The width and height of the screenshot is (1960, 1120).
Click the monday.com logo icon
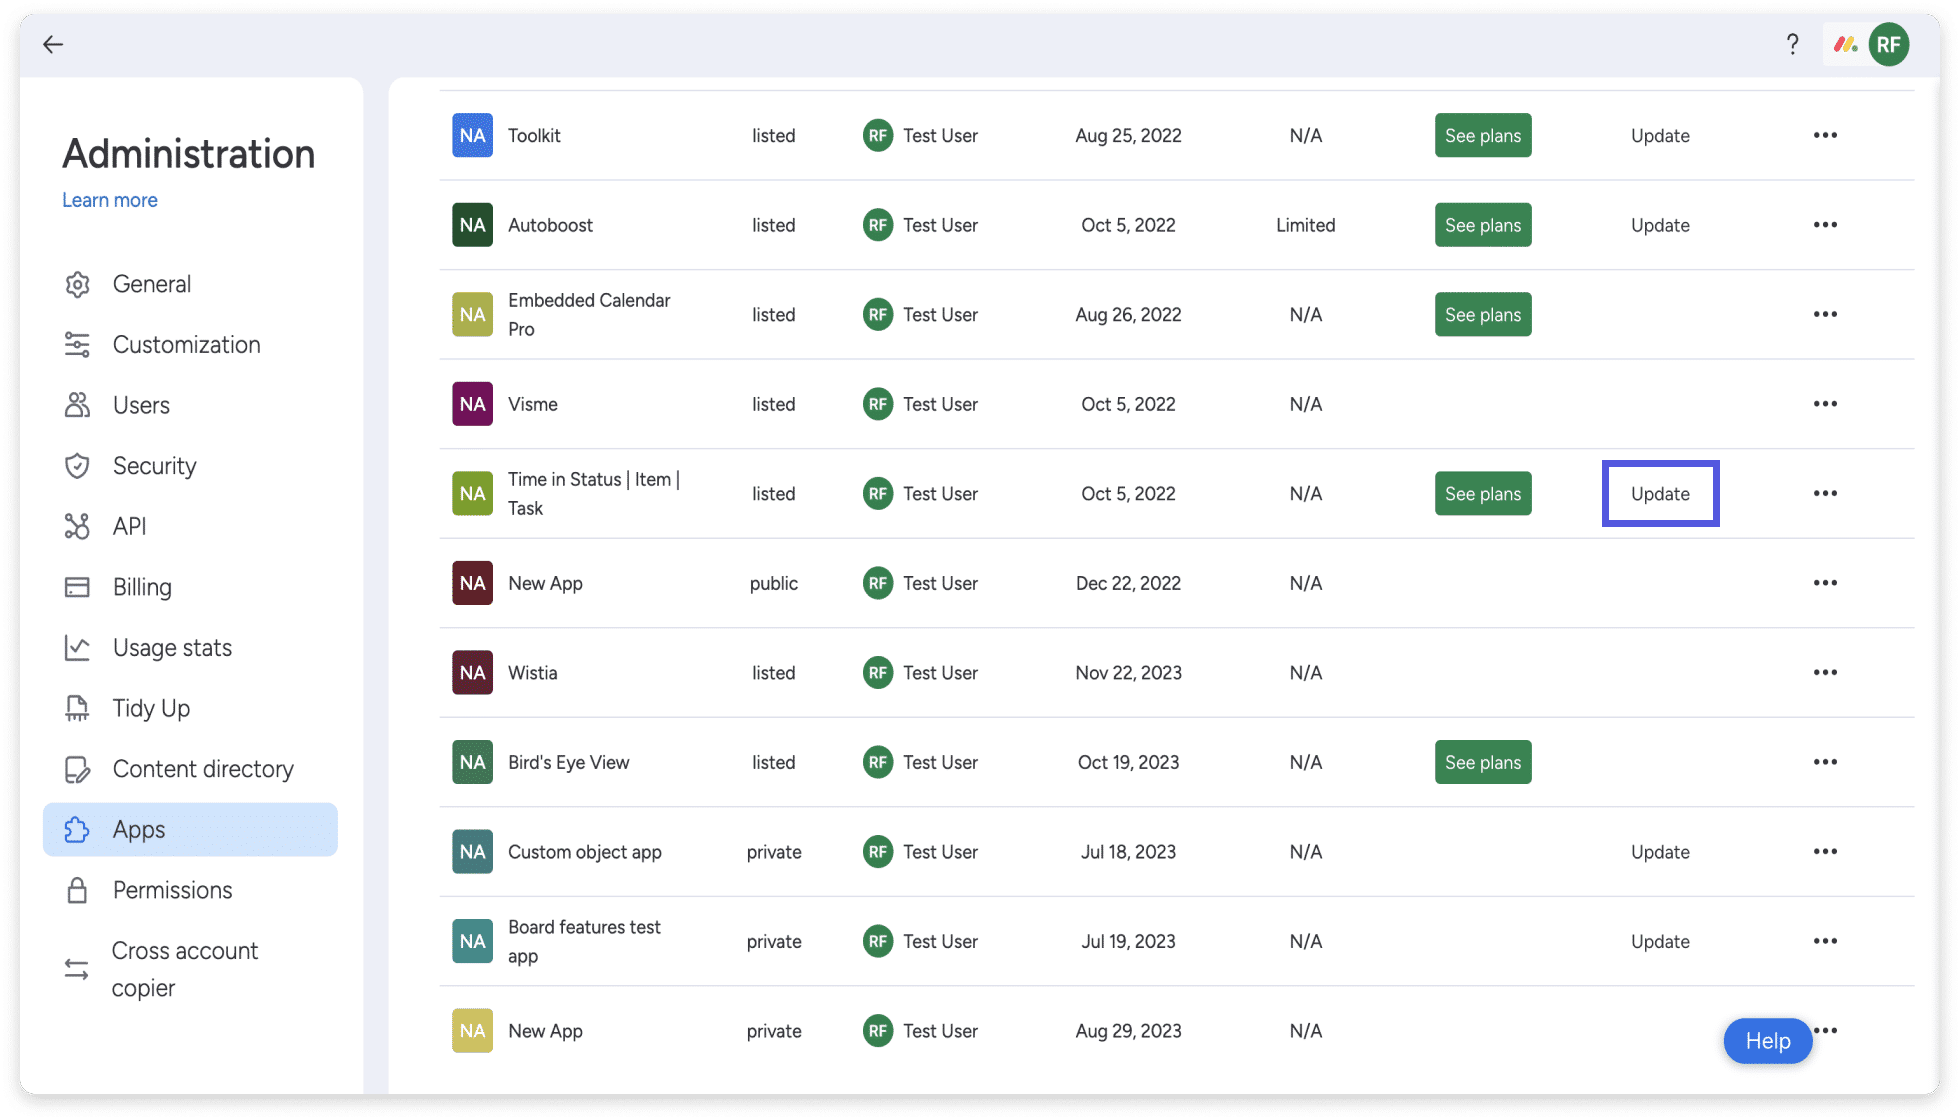[x=1846, y=44]
